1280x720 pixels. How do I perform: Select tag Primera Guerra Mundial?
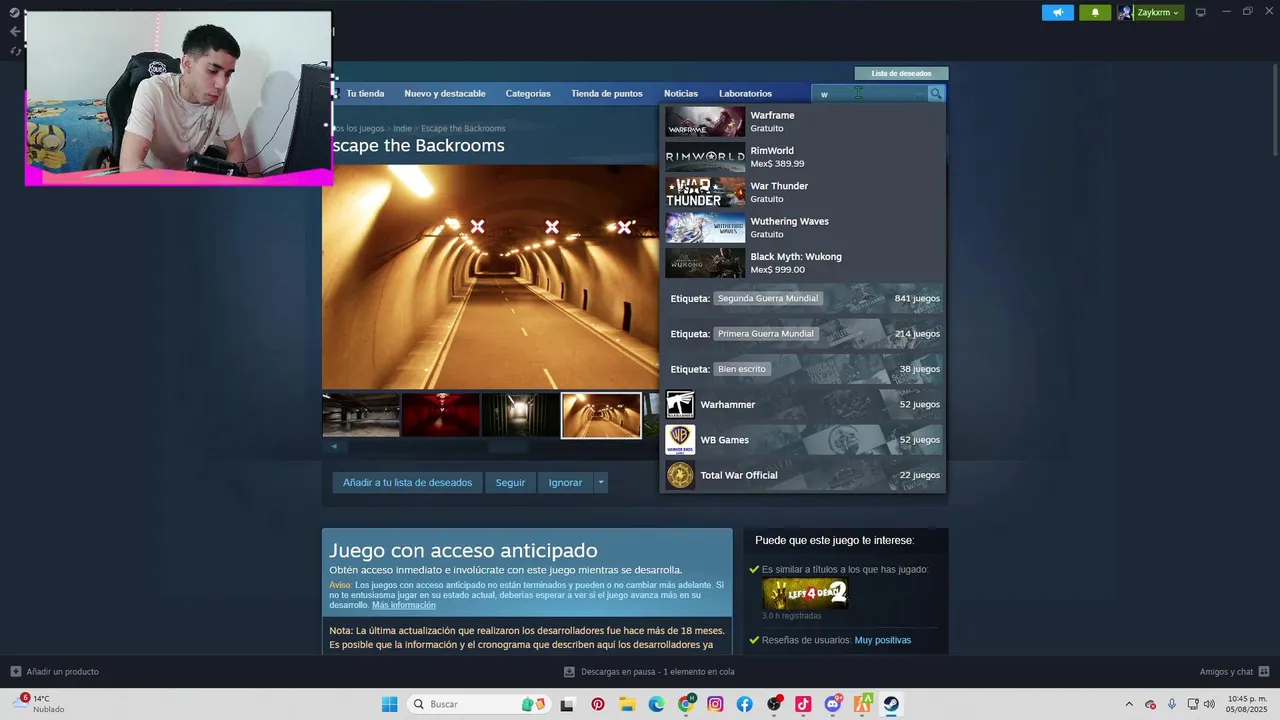tap(766, 334)
